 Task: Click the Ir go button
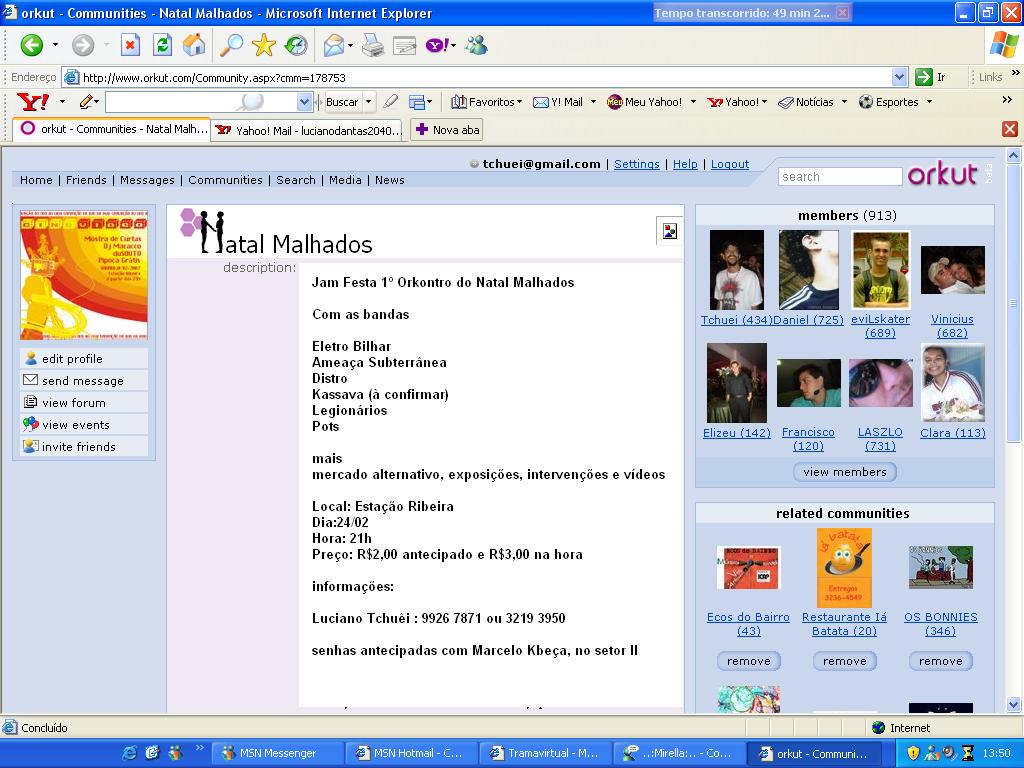click(x=931, y=77)
